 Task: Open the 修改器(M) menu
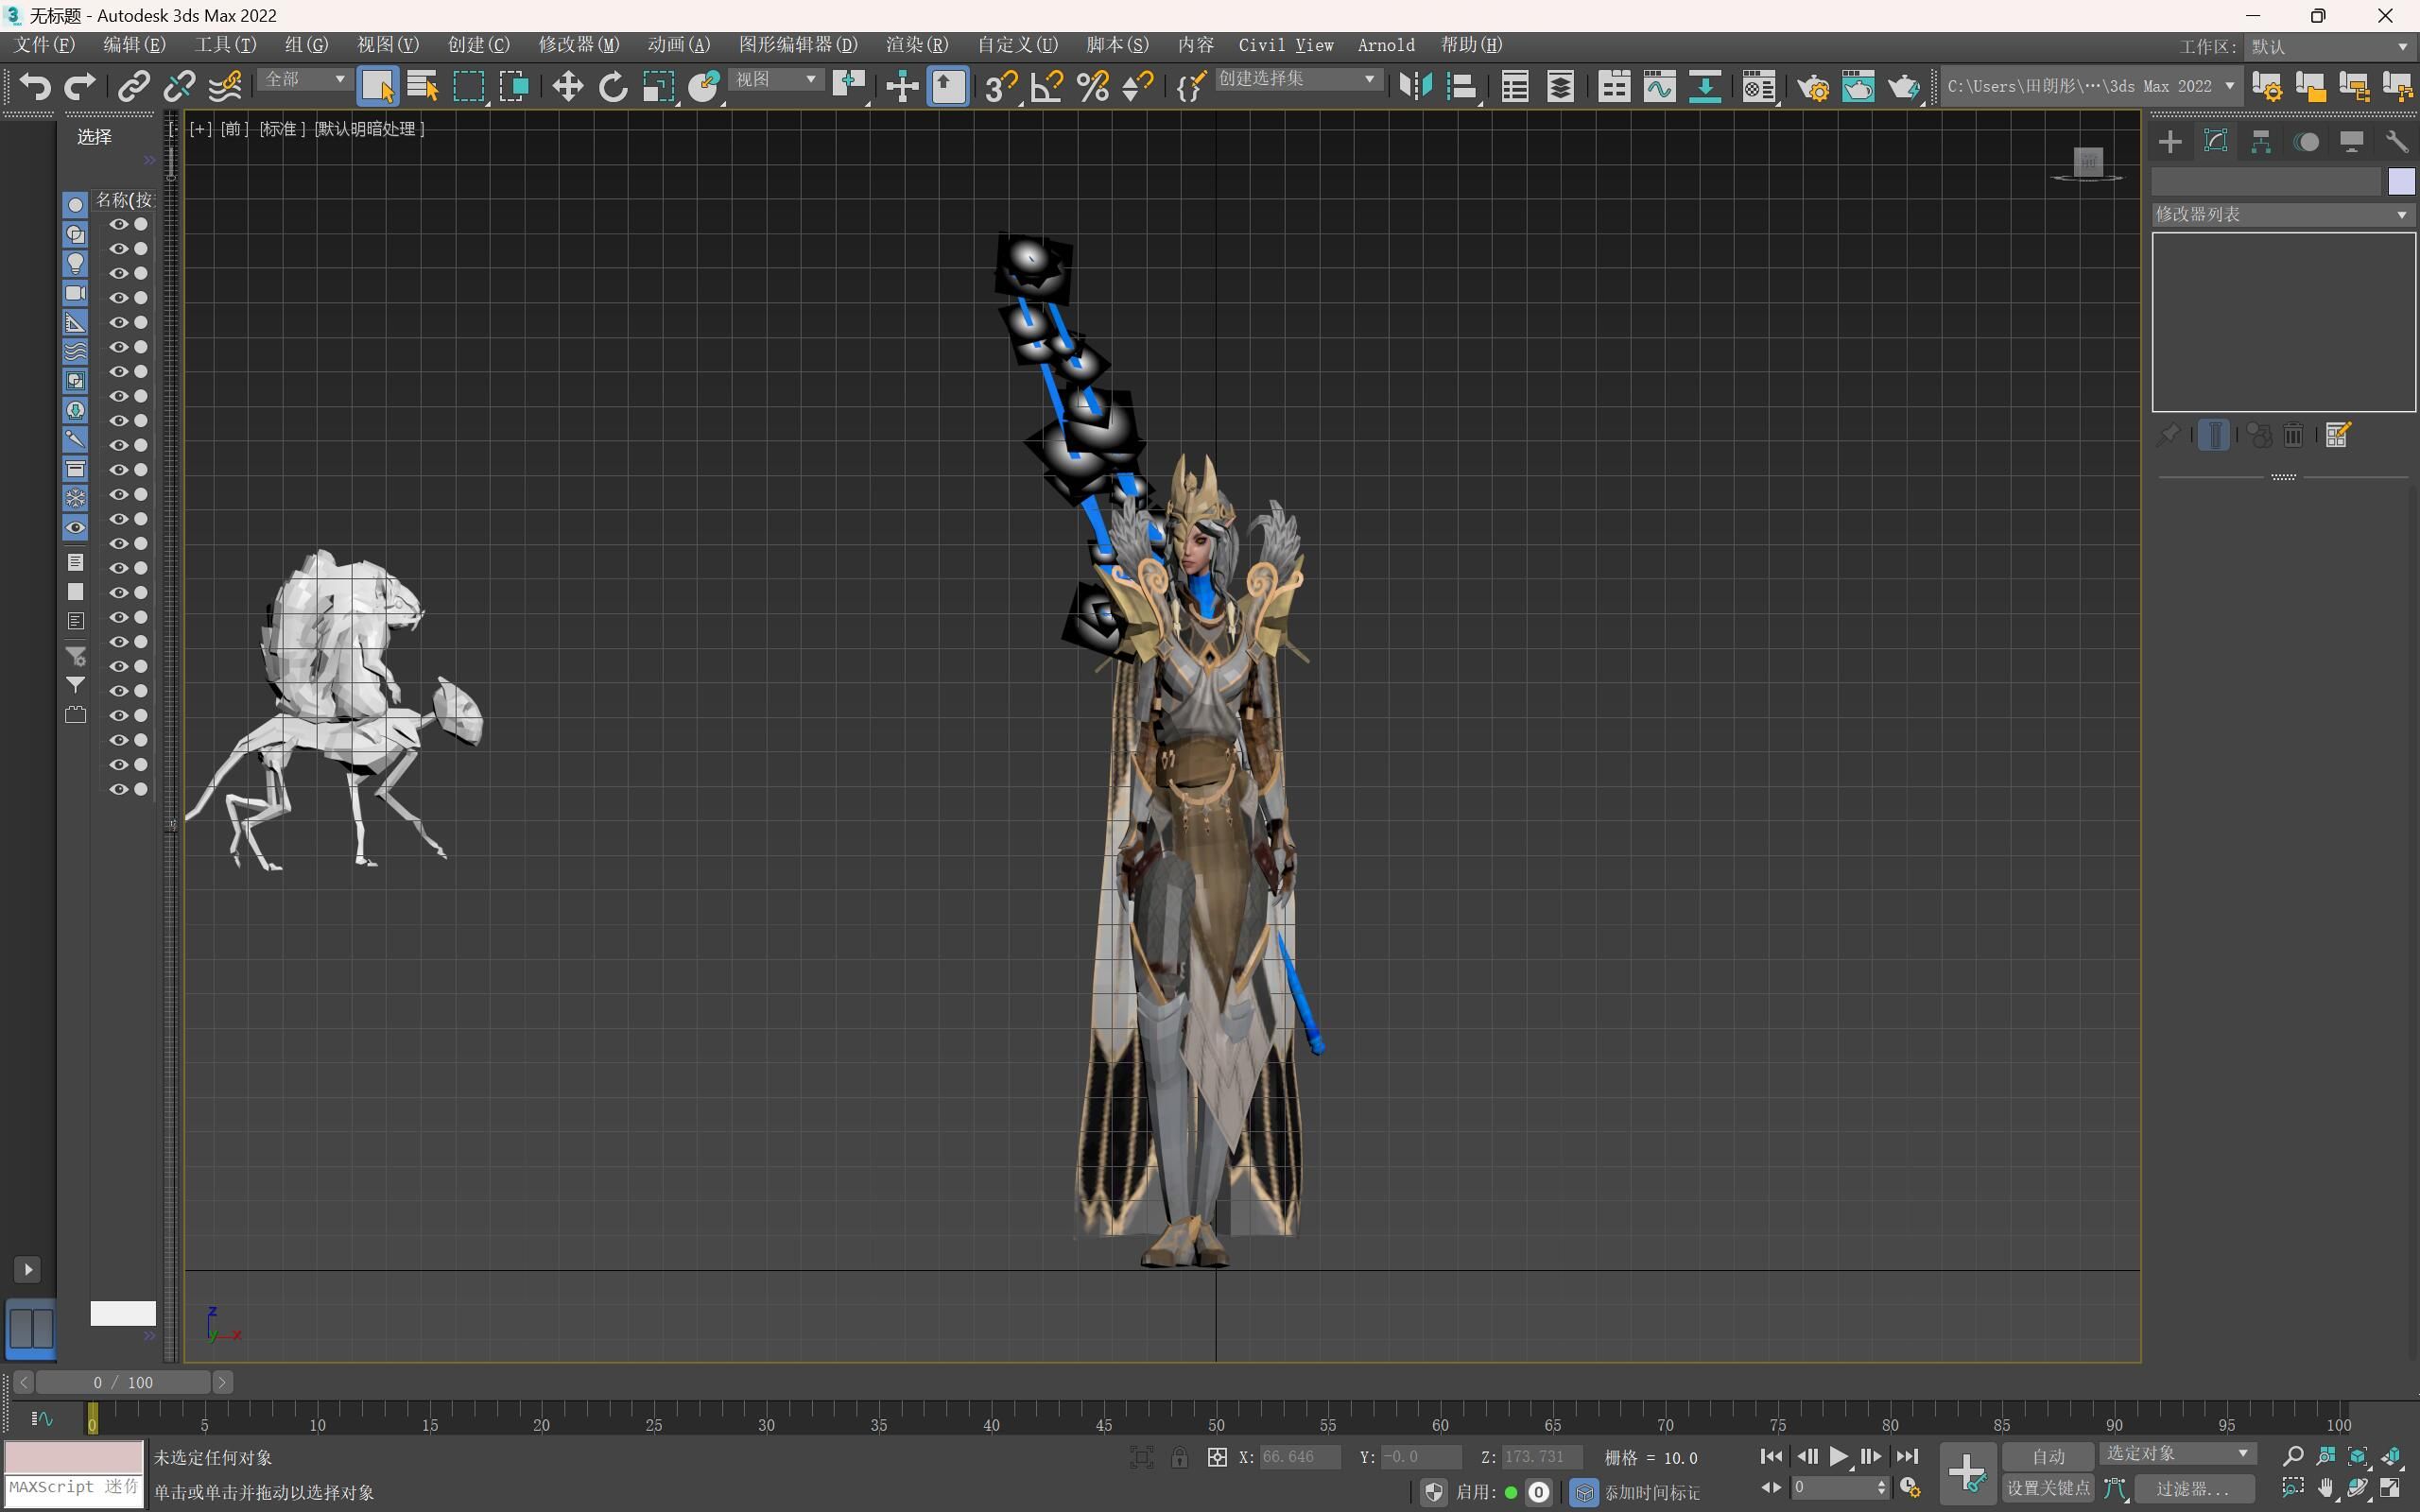[x=578, y=45]
